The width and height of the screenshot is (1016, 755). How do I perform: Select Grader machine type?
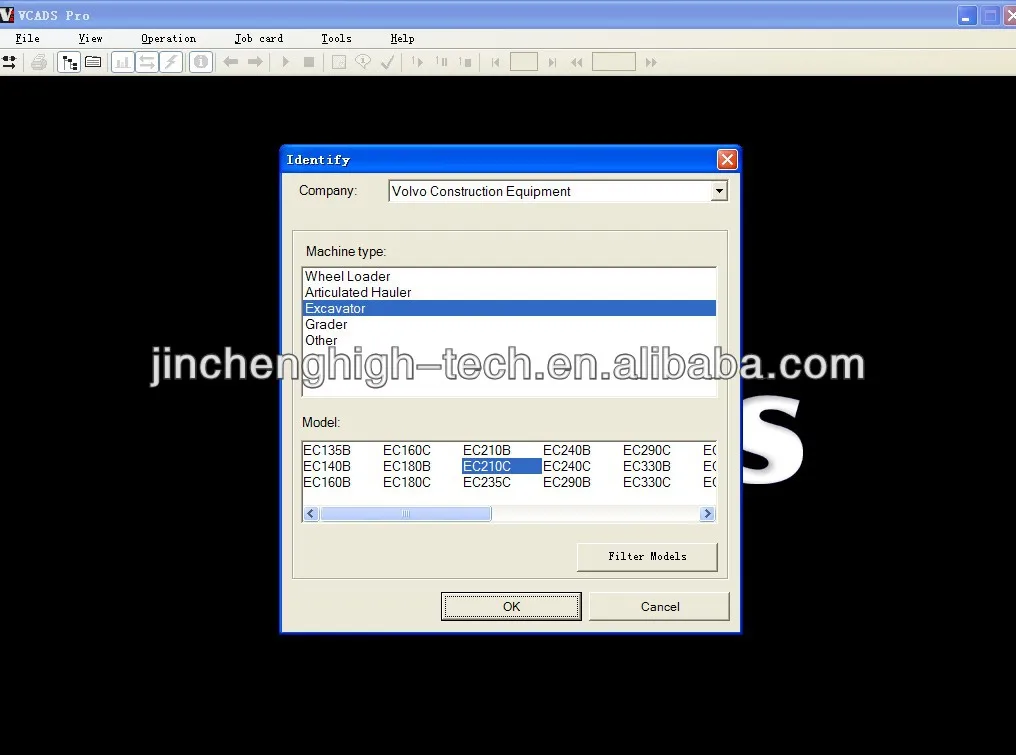pos(509,324)
